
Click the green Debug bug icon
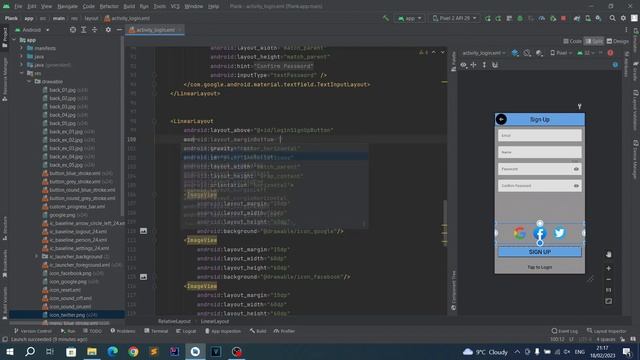pyautogui.click(x=520, y=18)
